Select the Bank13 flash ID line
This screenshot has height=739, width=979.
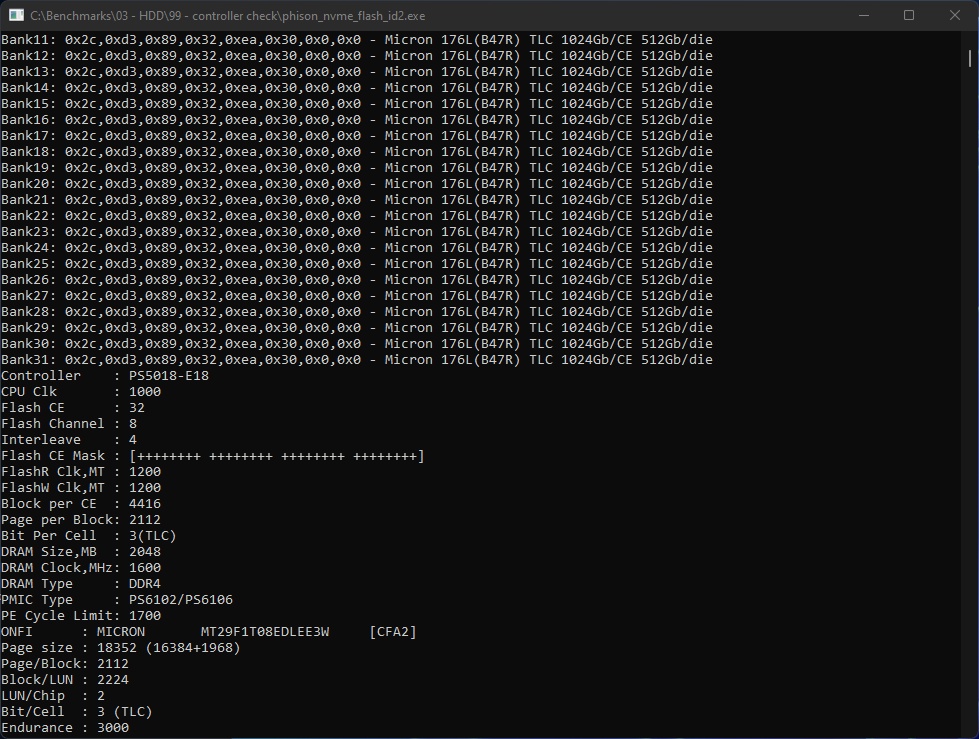point(357,72)
